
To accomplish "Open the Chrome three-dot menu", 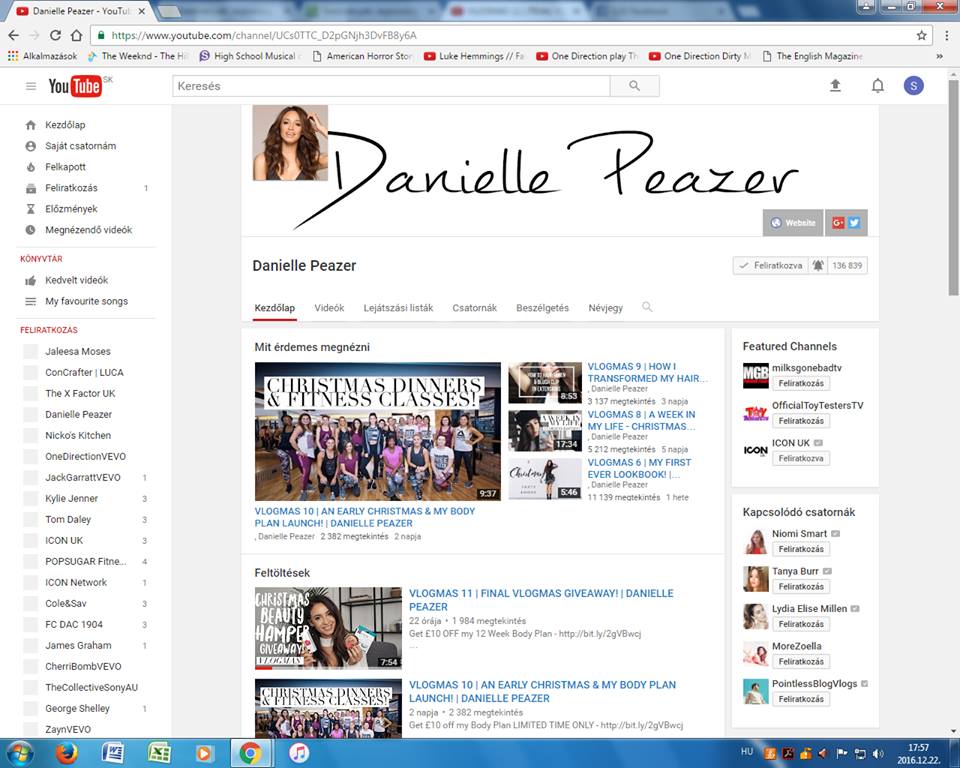I will (947, 36).
